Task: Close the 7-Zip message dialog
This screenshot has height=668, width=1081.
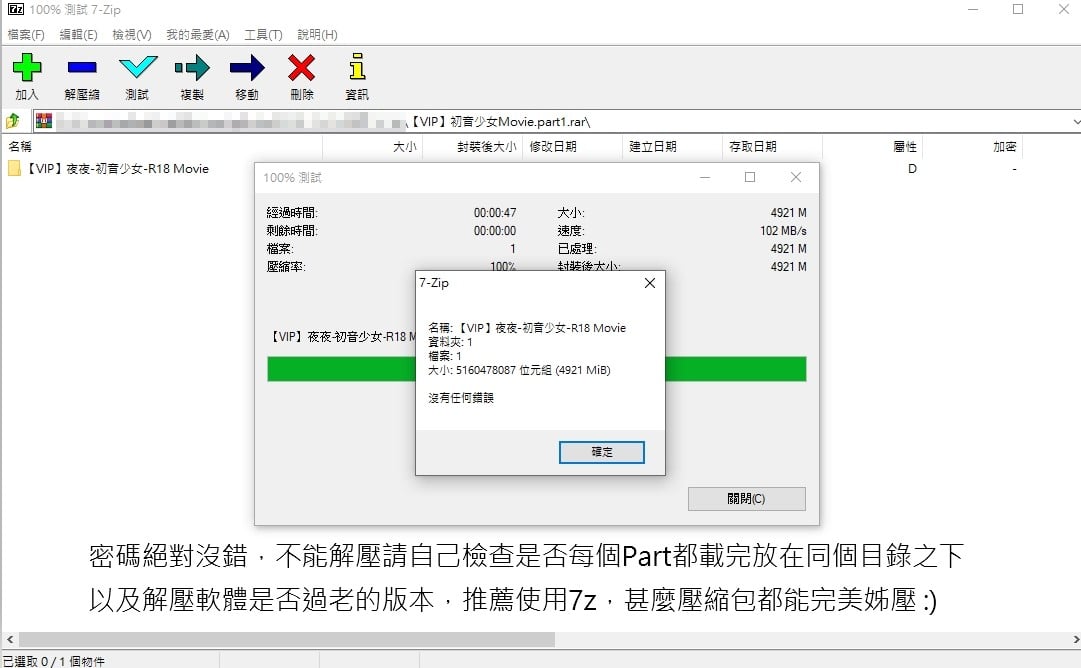Action: click(x=649, y=283)
